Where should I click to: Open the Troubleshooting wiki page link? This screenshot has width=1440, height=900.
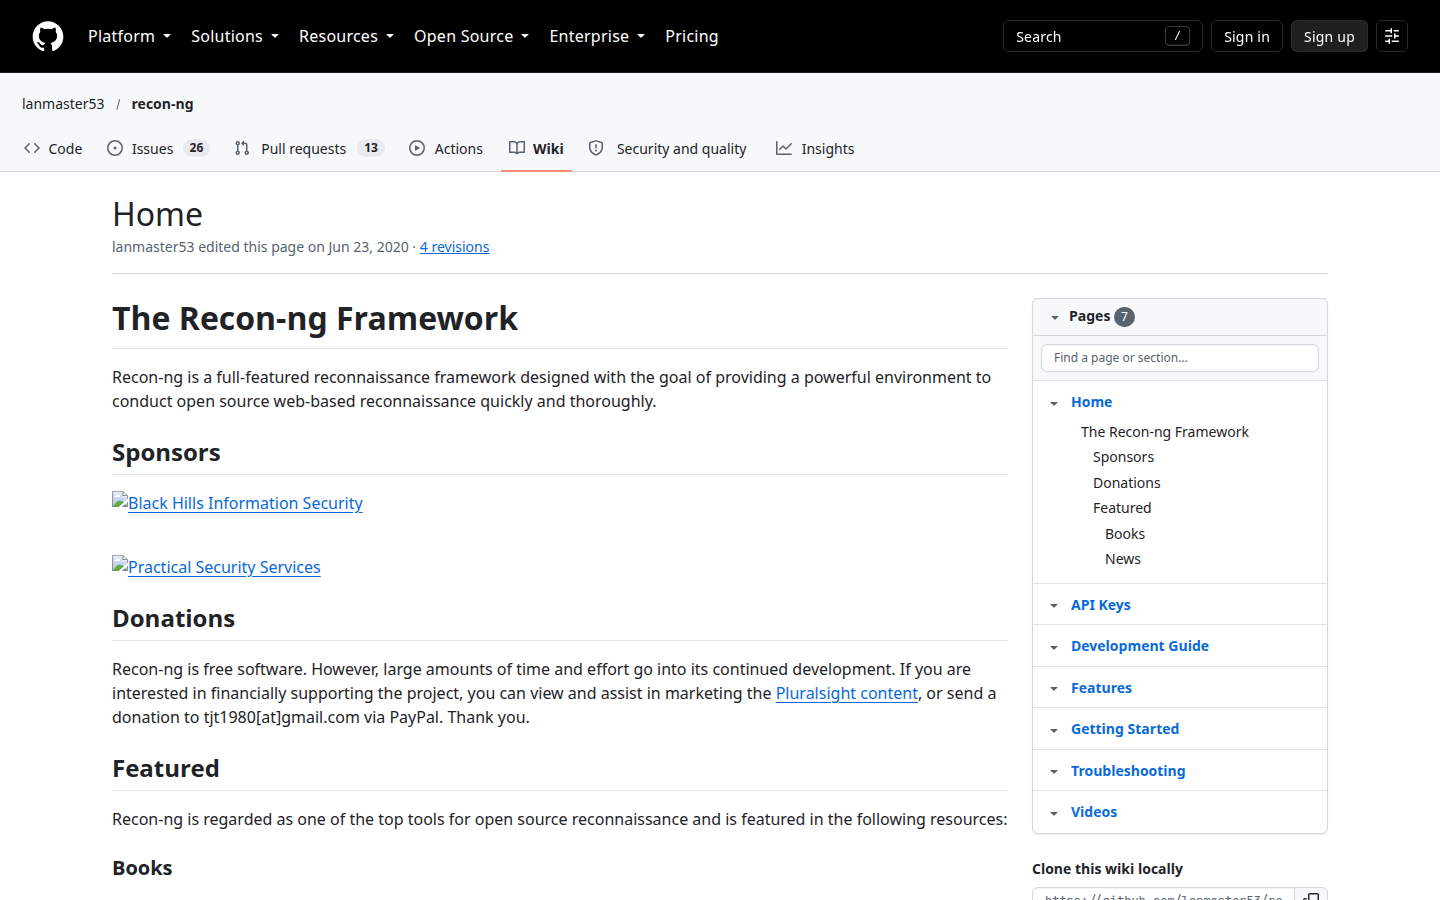(x=1128, y=771)
